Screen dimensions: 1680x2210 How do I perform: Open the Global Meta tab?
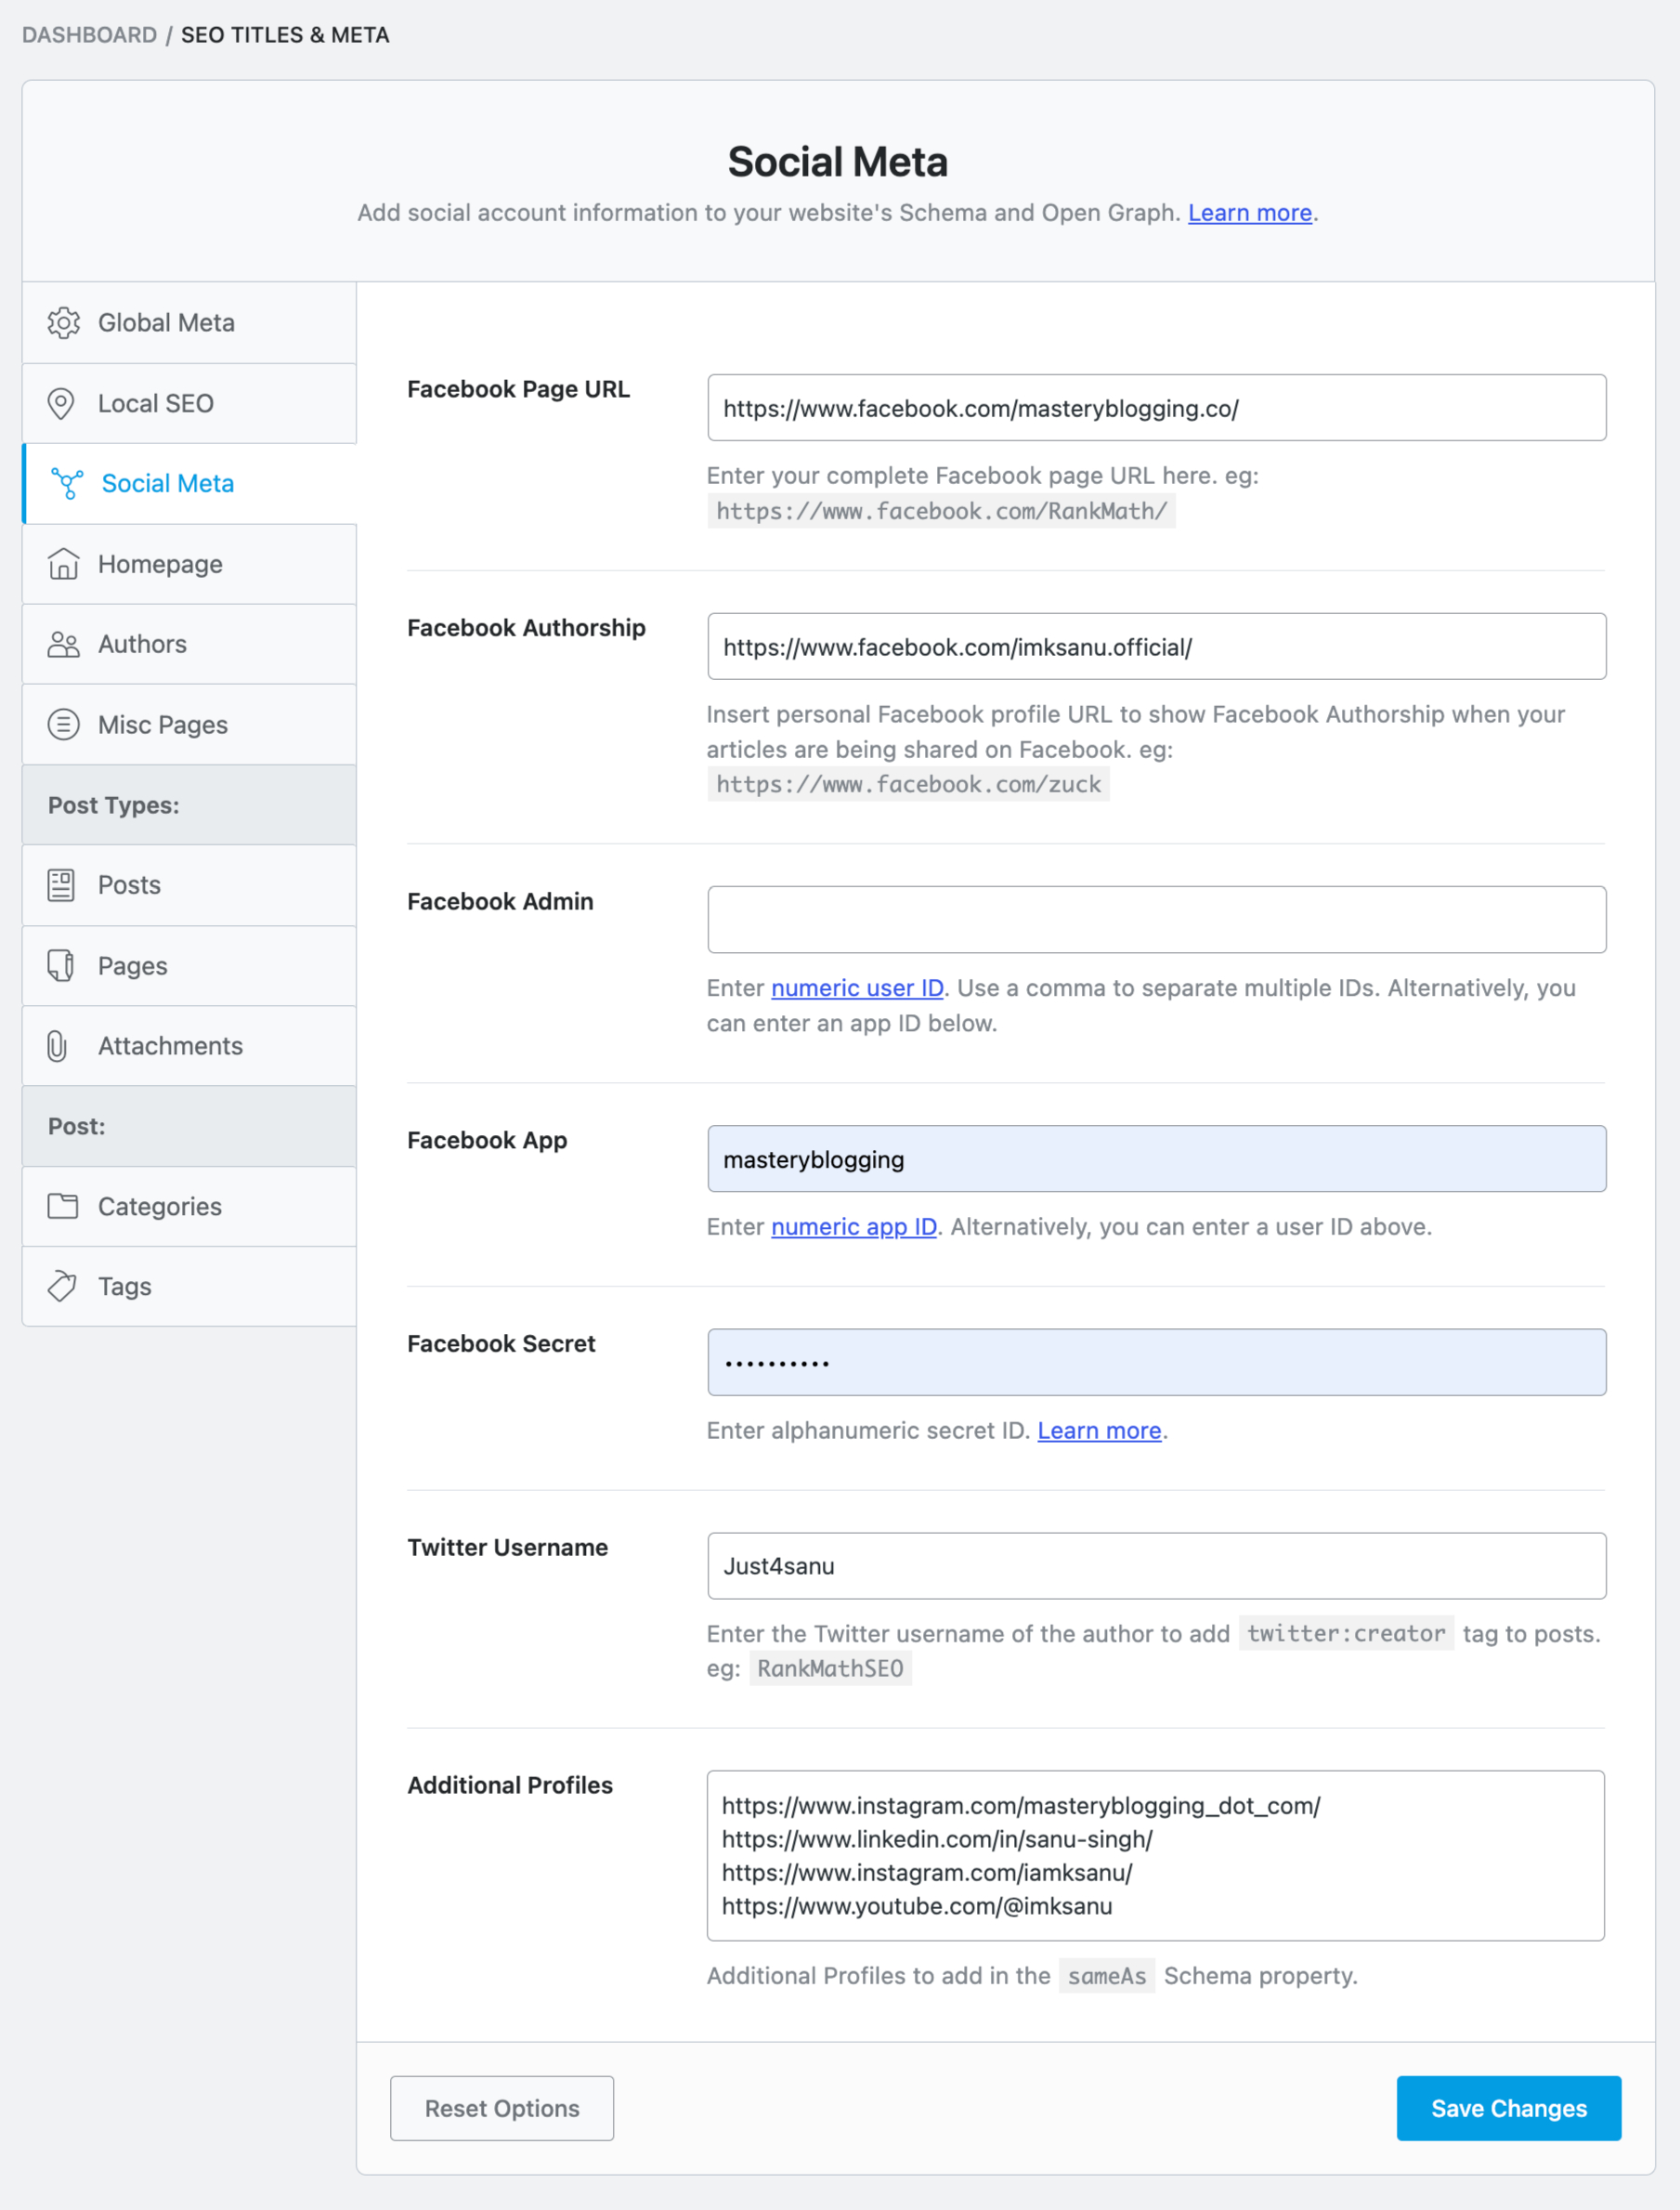tap(189, 323)
